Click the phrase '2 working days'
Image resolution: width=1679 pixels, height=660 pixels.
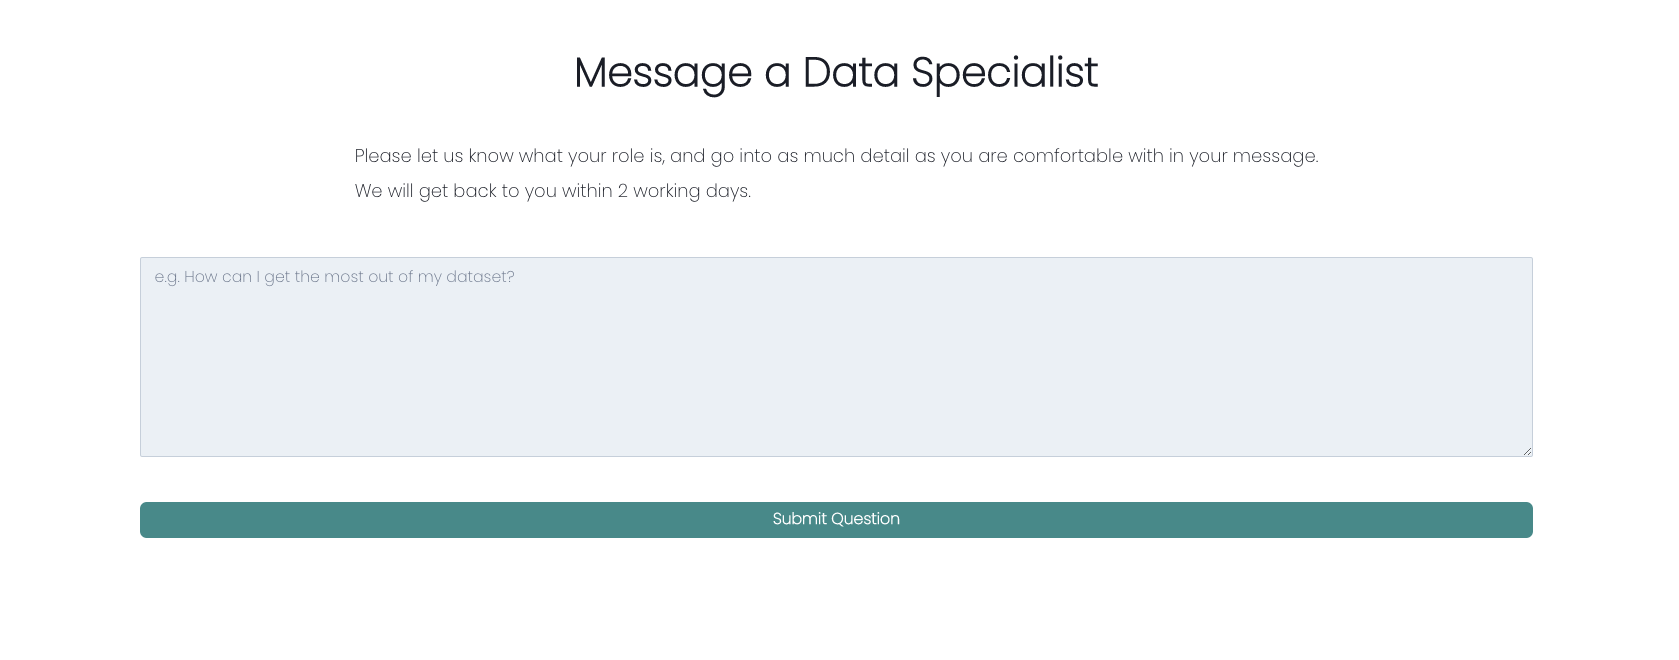[x=682, y=191]
